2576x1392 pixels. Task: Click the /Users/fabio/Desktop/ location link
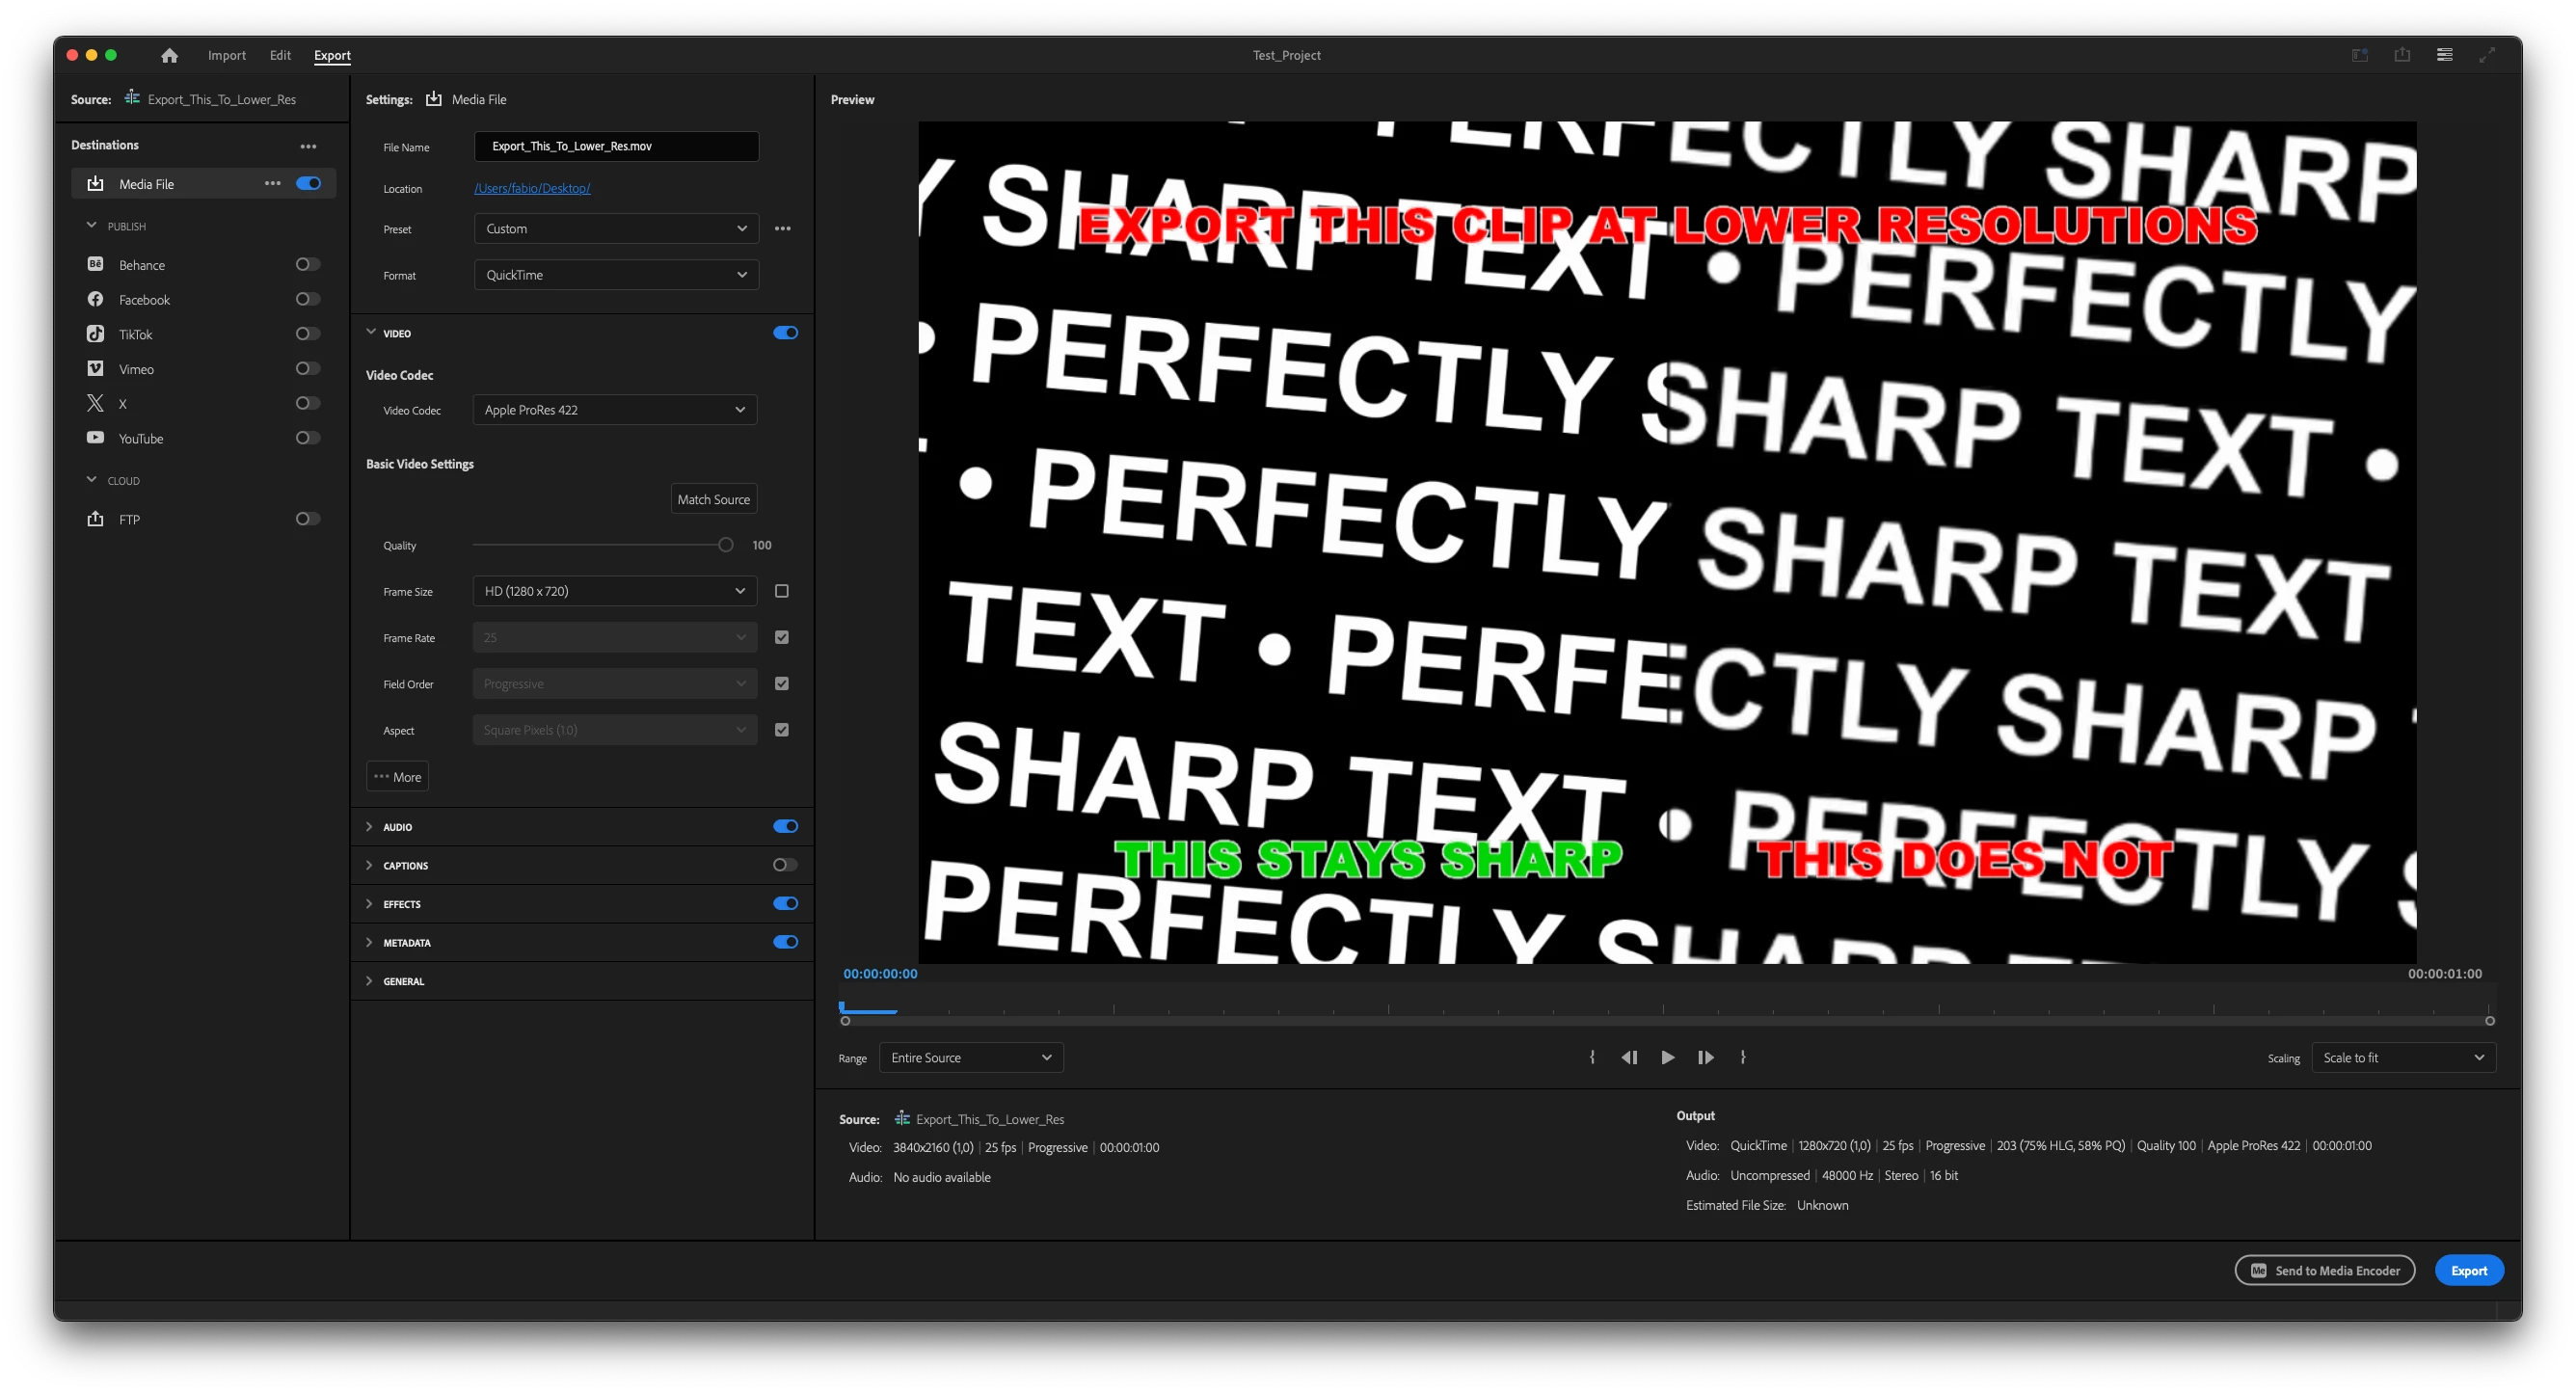tap(532, 188)
